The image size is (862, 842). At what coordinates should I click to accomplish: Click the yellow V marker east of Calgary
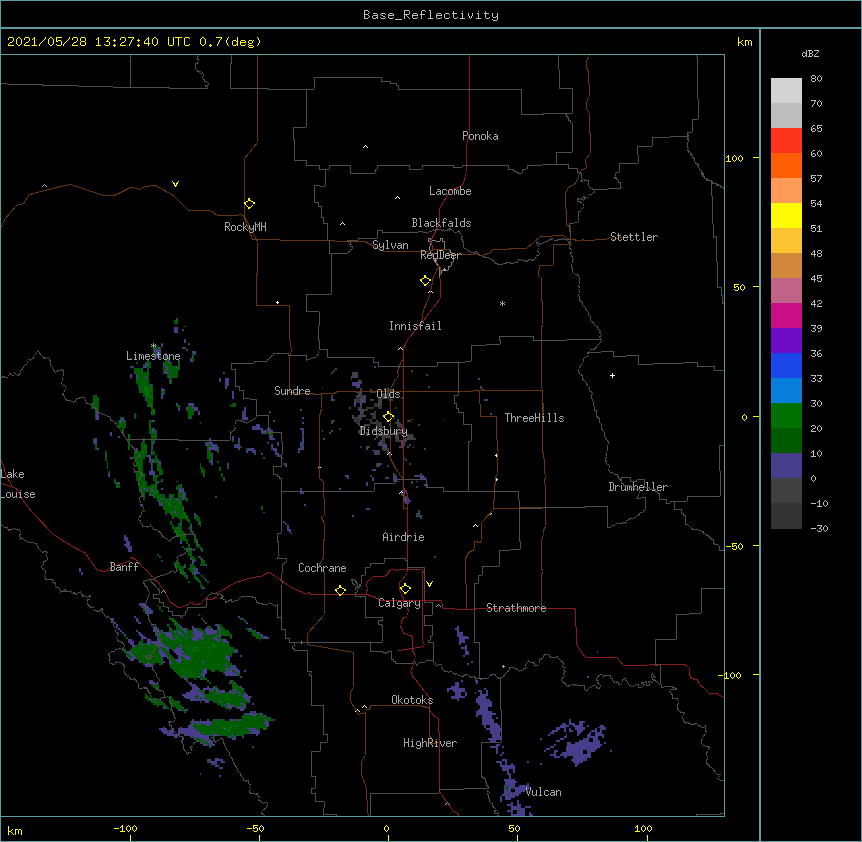coord(429,584)
